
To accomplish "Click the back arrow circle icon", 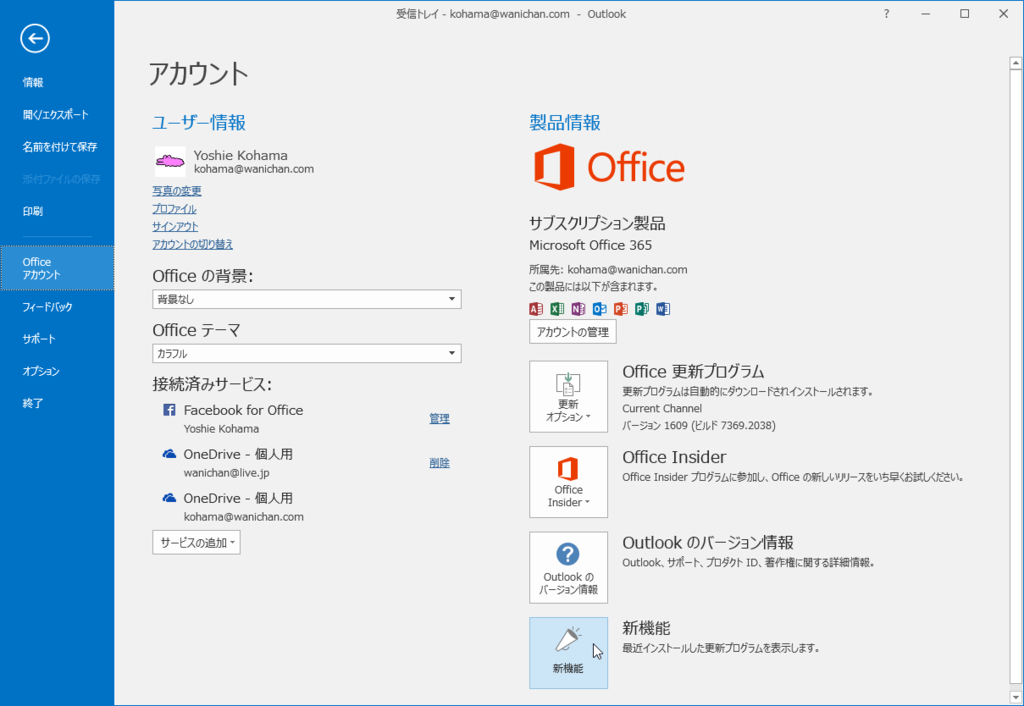I will [35, 38].
